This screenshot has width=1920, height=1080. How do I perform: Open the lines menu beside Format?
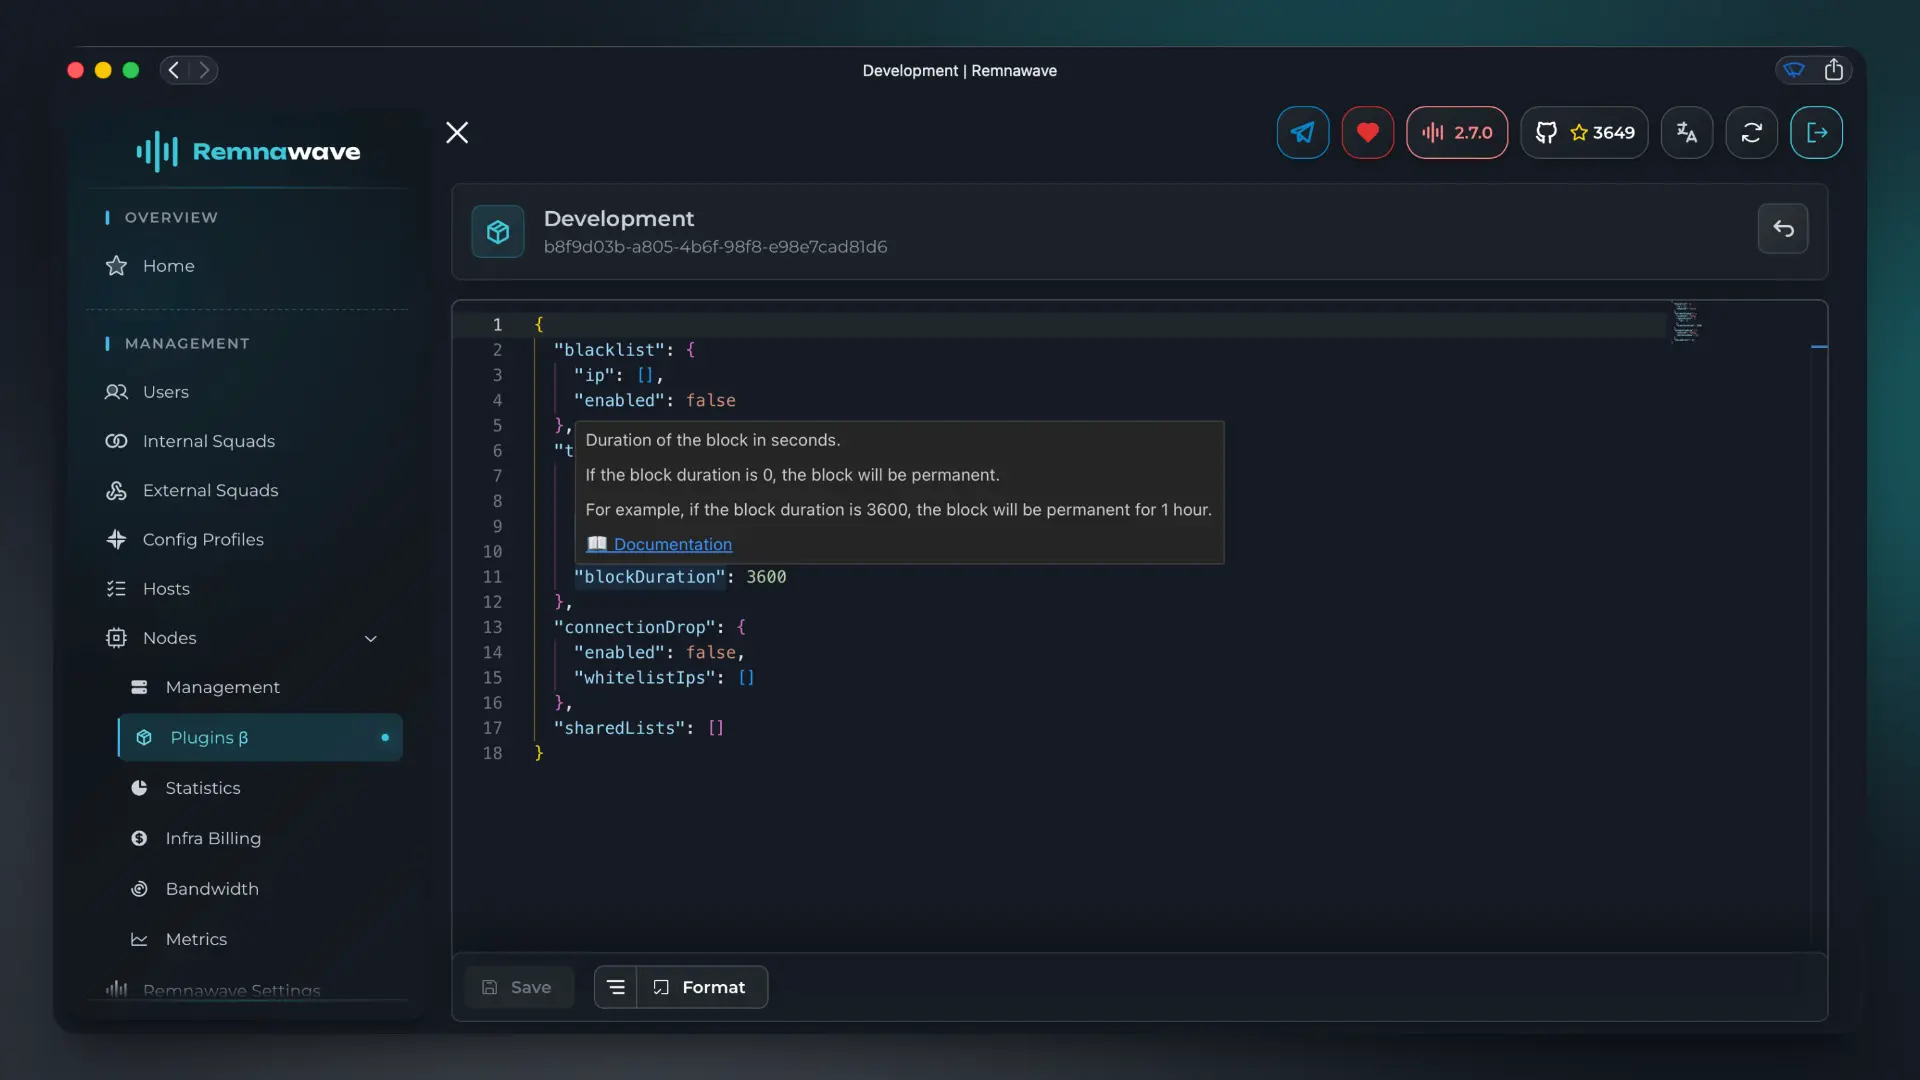click(x=616, y=987)
